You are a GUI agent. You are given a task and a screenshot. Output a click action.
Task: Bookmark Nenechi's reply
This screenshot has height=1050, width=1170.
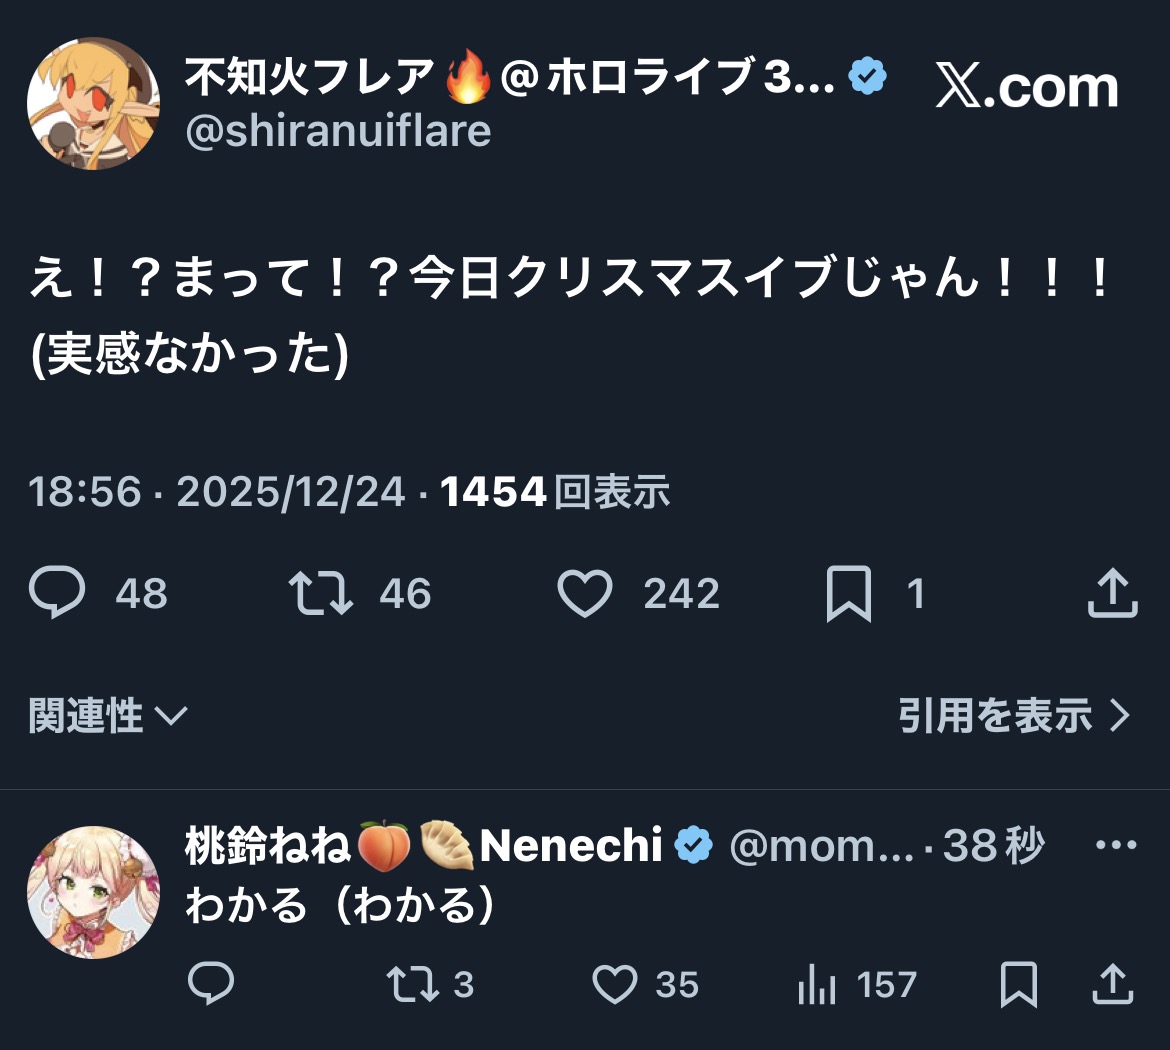[x=1019, y=986]
